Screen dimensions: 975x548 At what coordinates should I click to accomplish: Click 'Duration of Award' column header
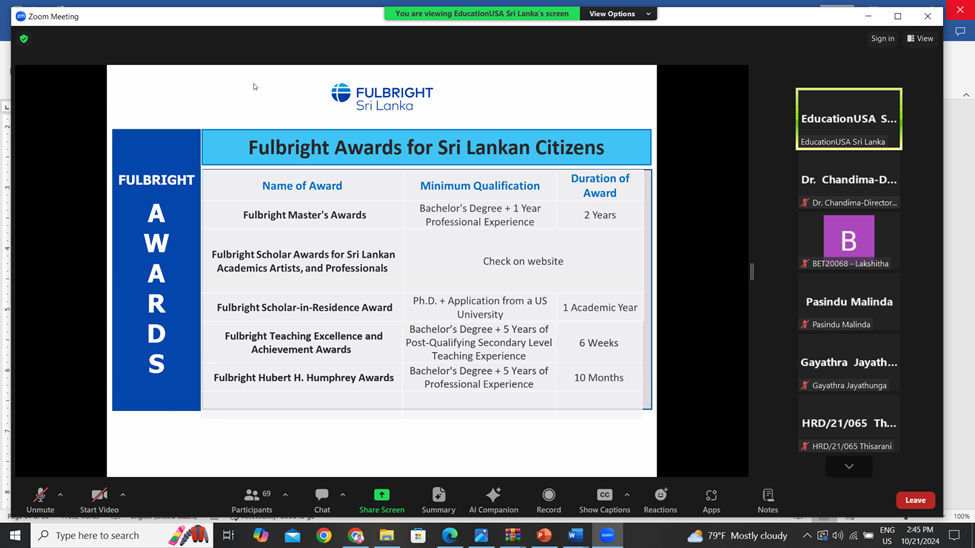[600, 186]
